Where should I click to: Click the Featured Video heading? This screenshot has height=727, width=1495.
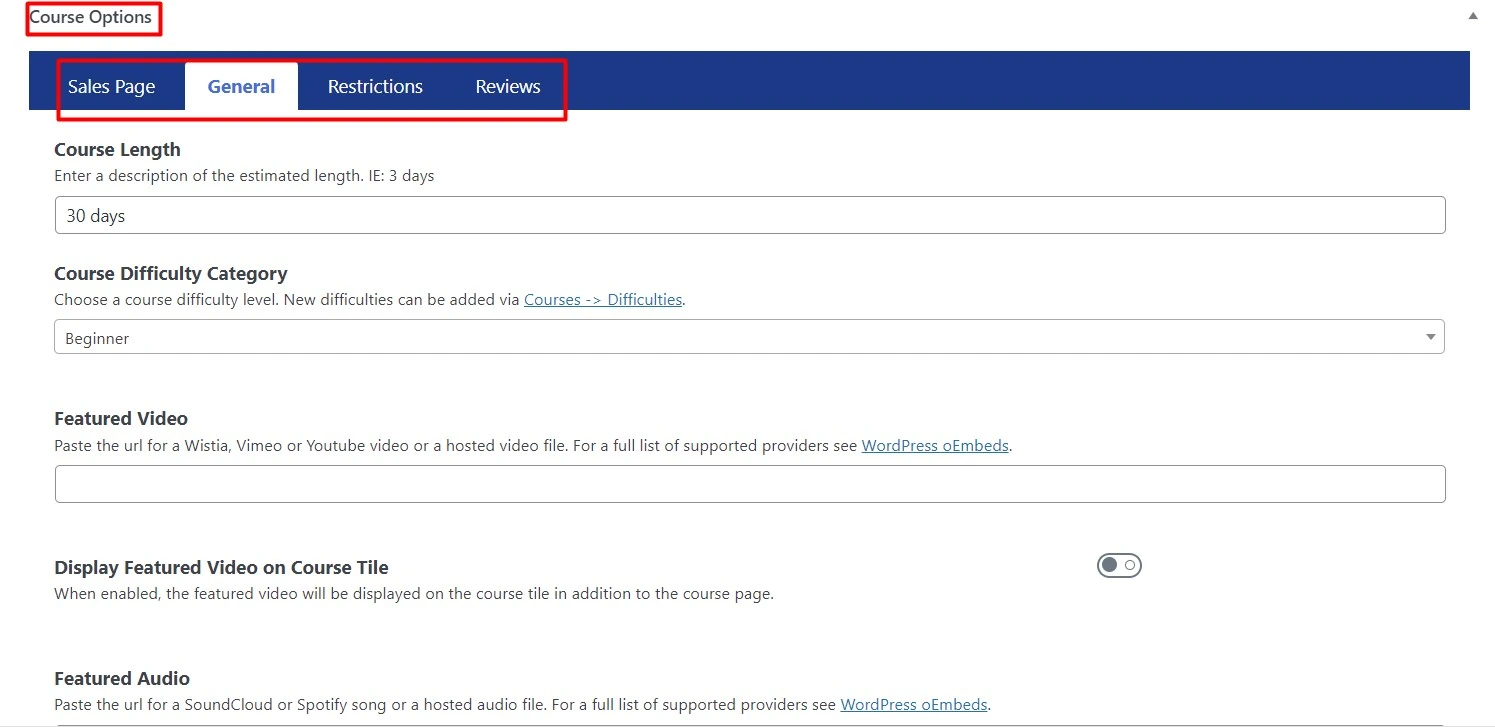[121, 419]
